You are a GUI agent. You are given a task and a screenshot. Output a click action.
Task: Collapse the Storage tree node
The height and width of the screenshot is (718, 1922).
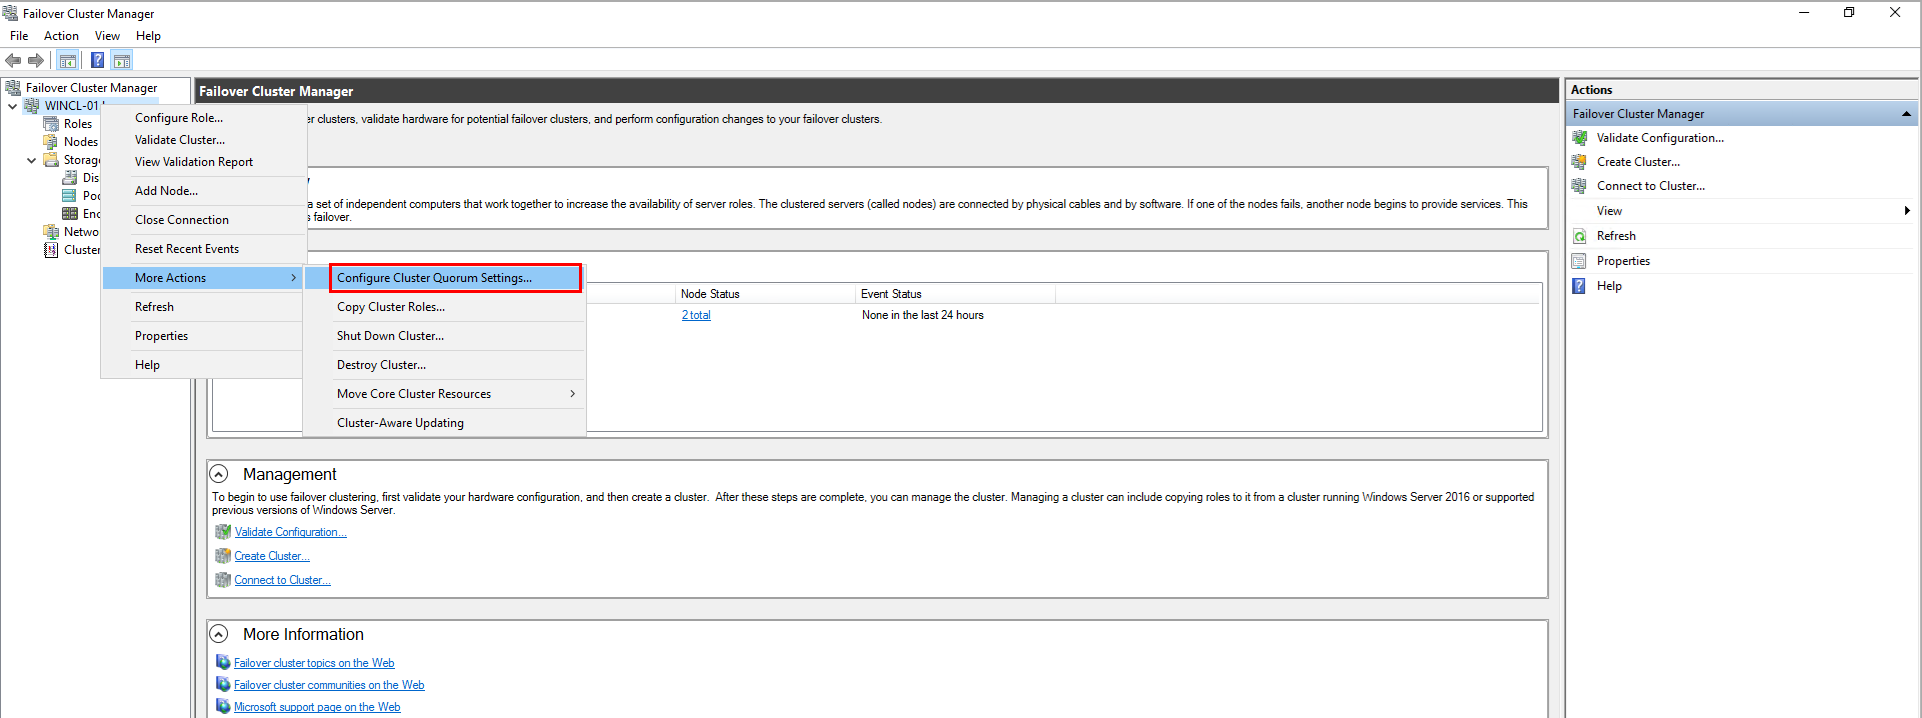(31, 160)
